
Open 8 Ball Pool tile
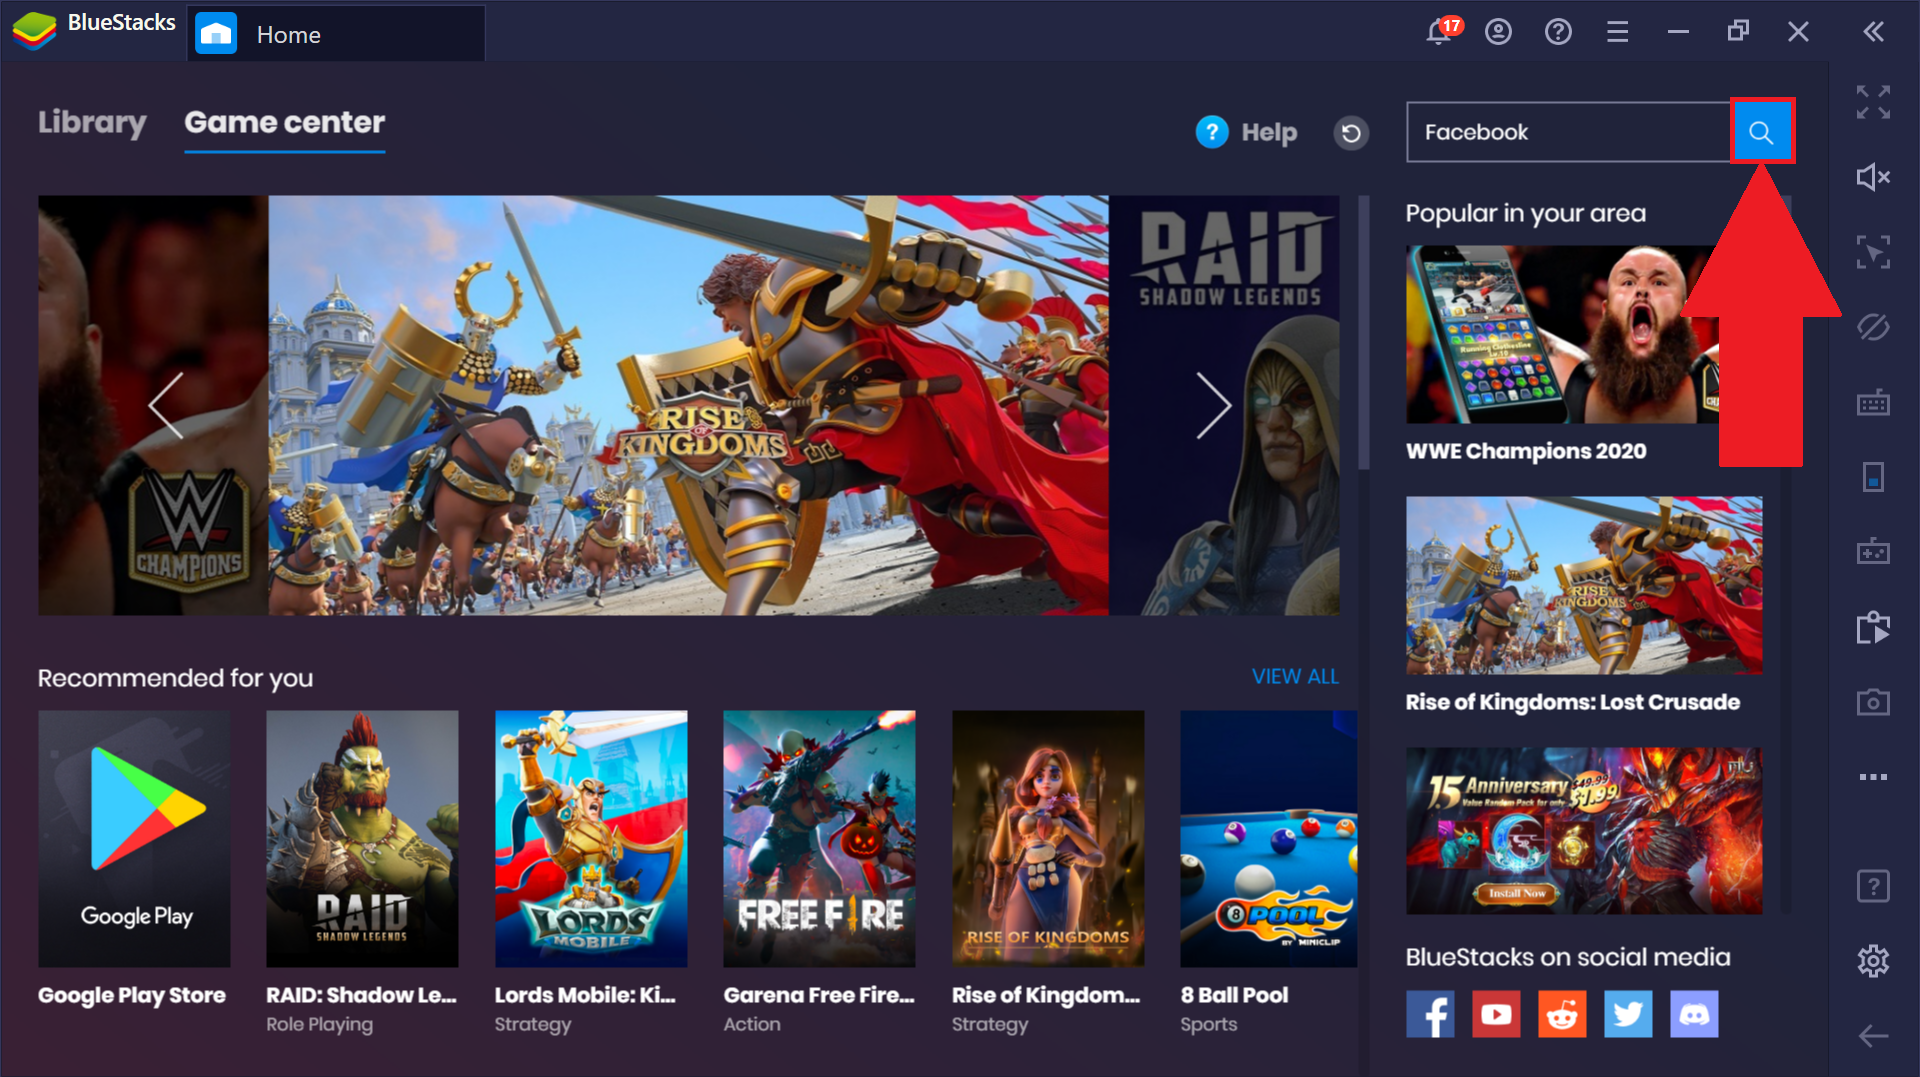click(1268, 838)
